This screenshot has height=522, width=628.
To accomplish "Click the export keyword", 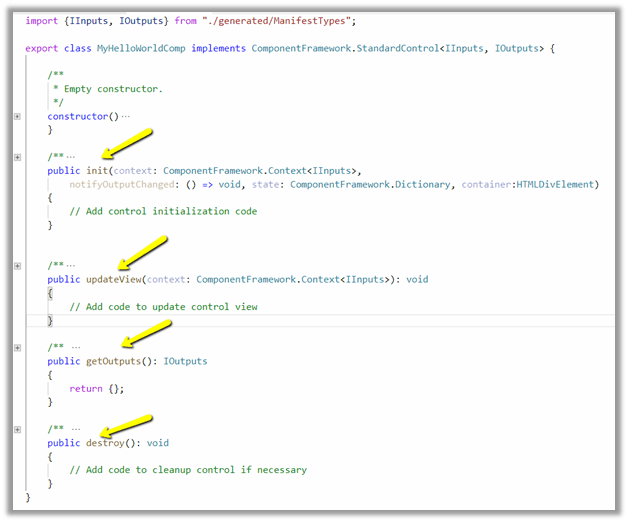I will 42,48.
